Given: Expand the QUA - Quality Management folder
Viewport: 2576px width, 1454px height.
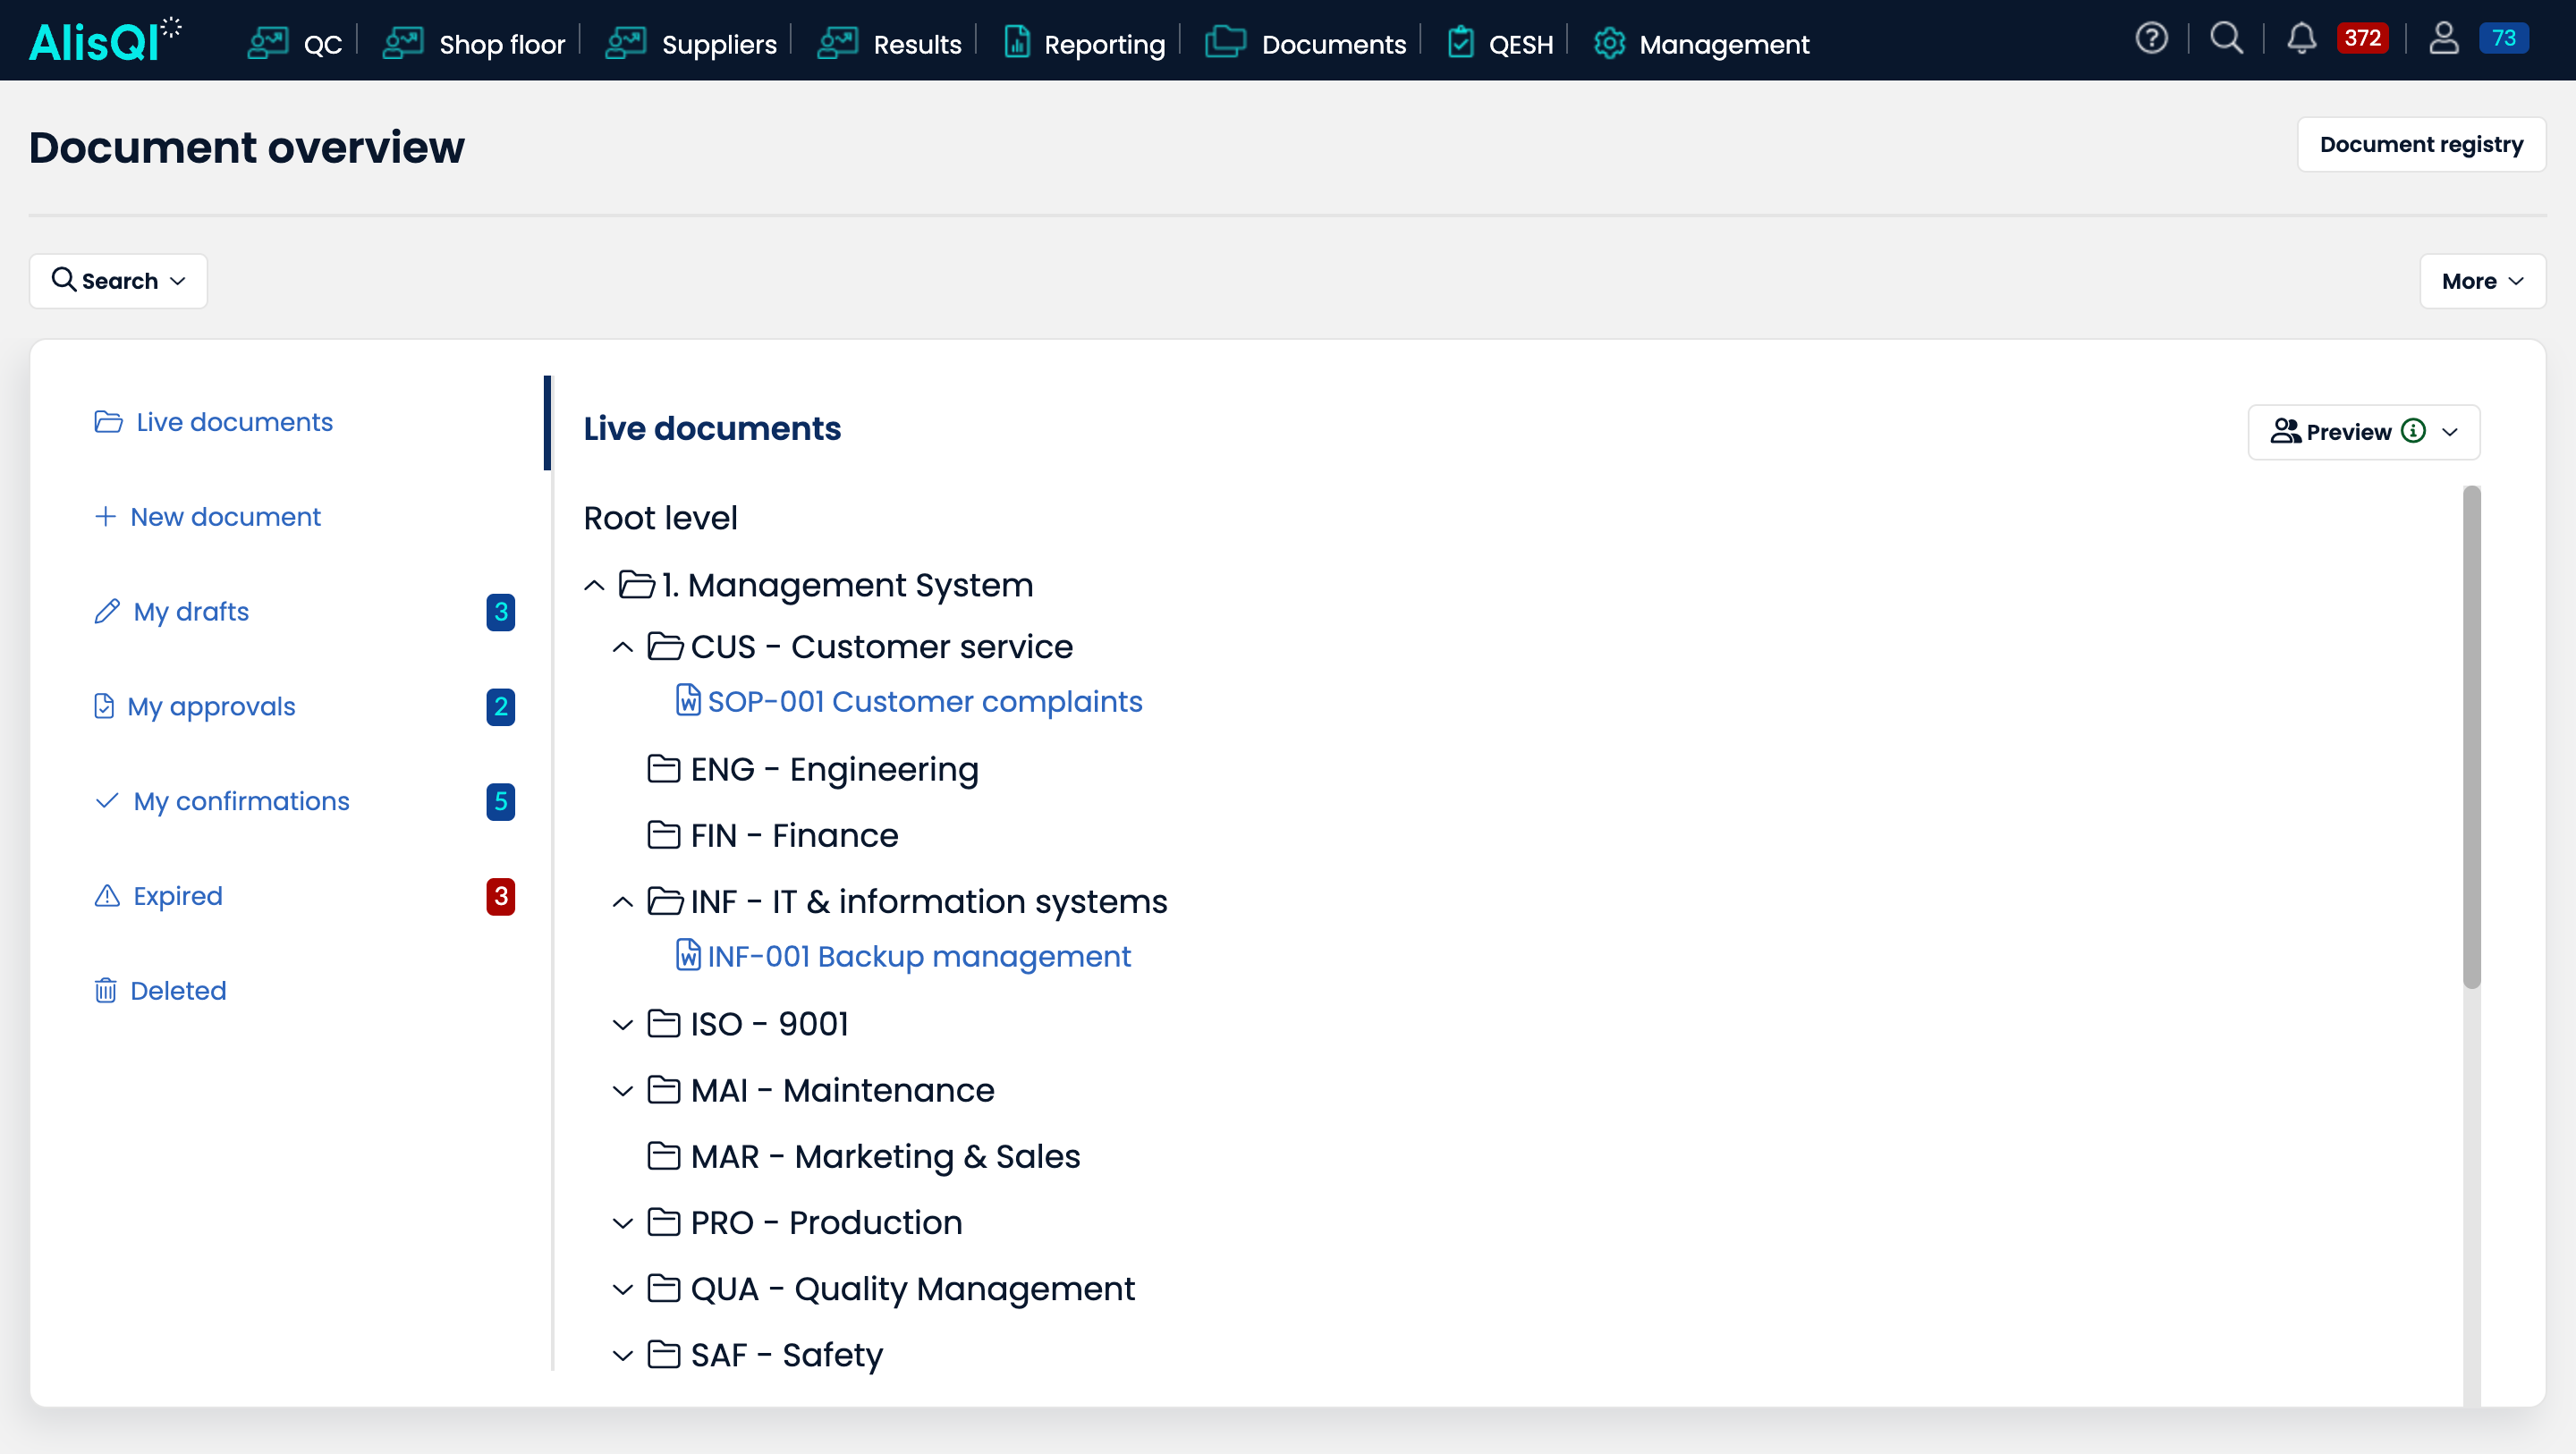Looking at the screenshot, I should (x=622, y=1289).
